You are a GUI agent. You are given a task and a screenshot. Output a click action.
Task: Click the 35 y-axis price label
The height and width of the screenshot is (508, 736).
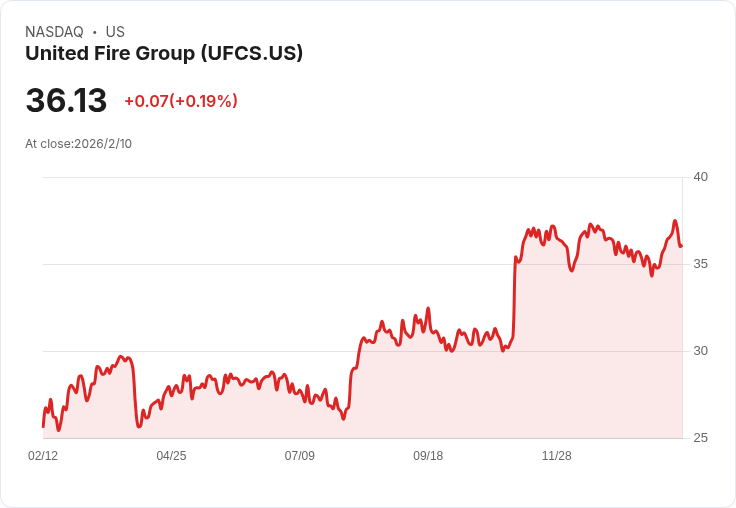coord(700,264)
